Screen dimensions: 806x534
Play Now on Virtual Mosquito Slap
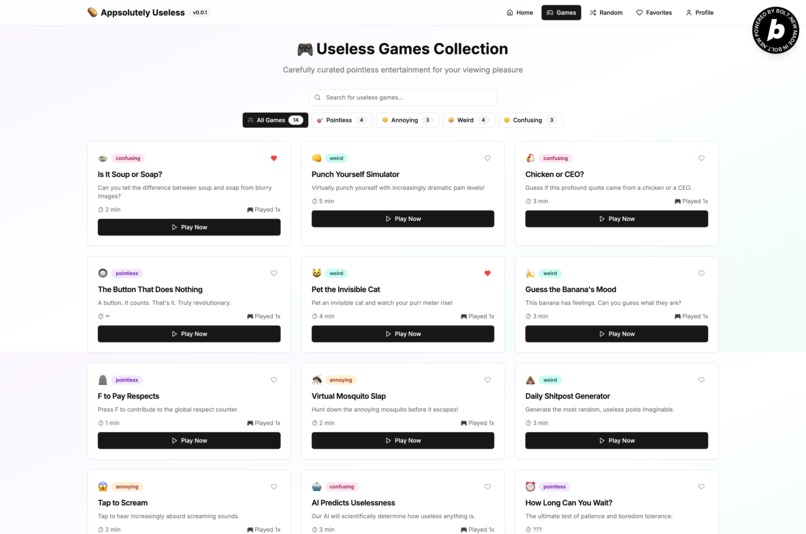pyautogui.click(x=403, y=440)
